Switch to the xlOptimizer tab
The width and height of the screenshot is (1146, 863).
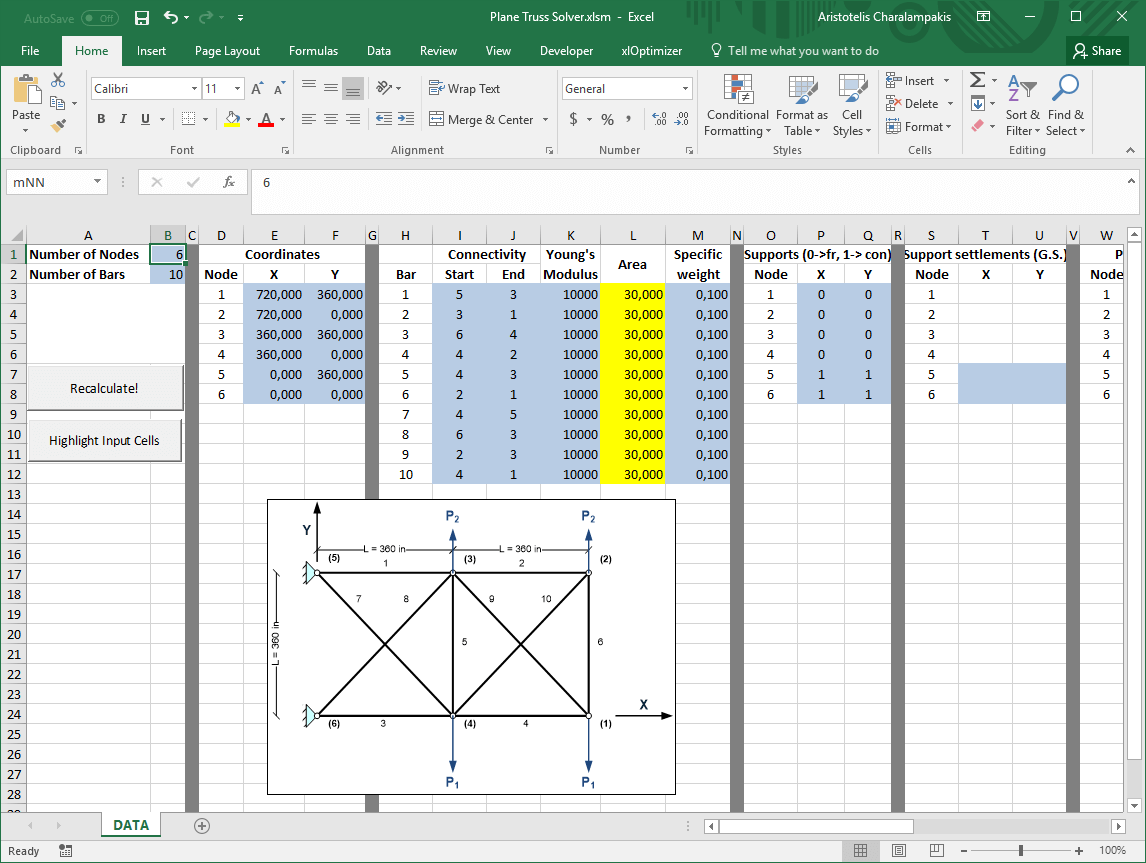click(x=651, y=51)
